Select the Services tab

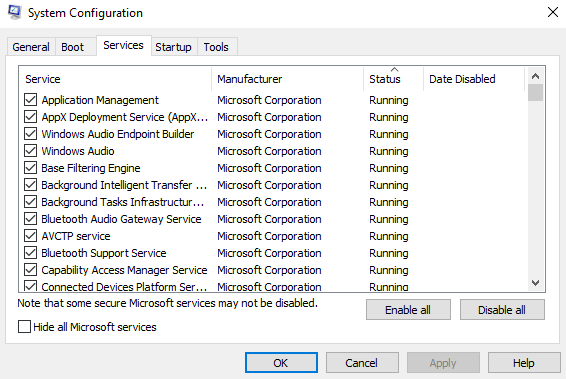pos(123,45)
